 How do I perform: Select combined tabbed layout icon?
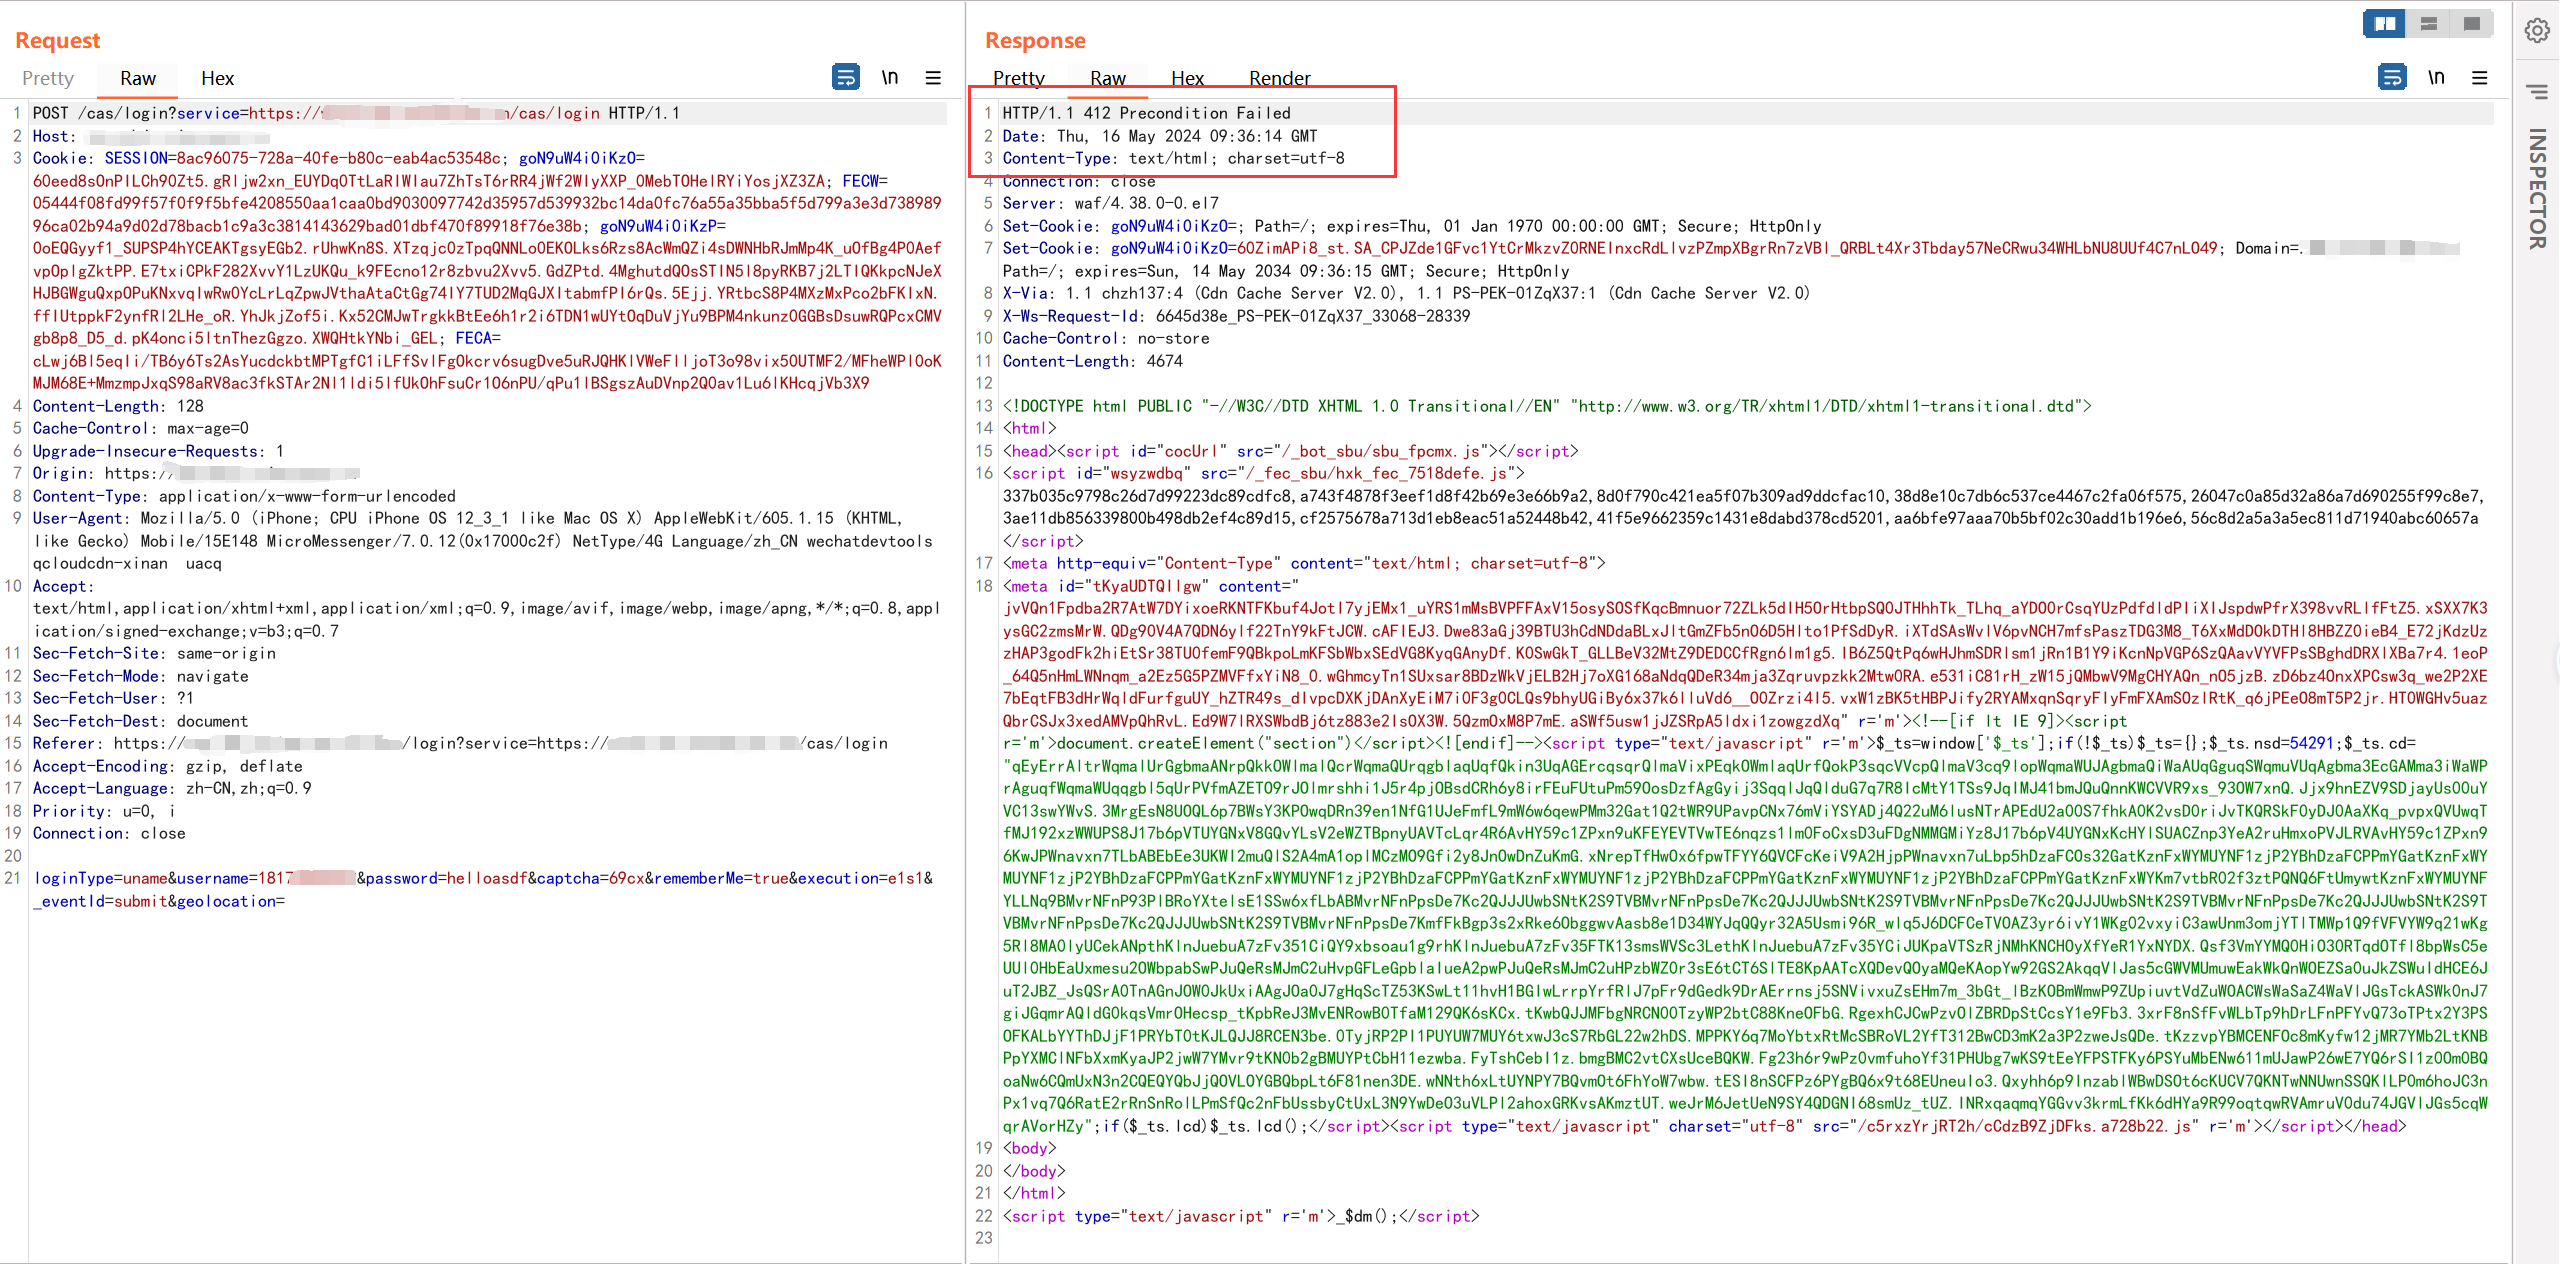point(2471,23)
